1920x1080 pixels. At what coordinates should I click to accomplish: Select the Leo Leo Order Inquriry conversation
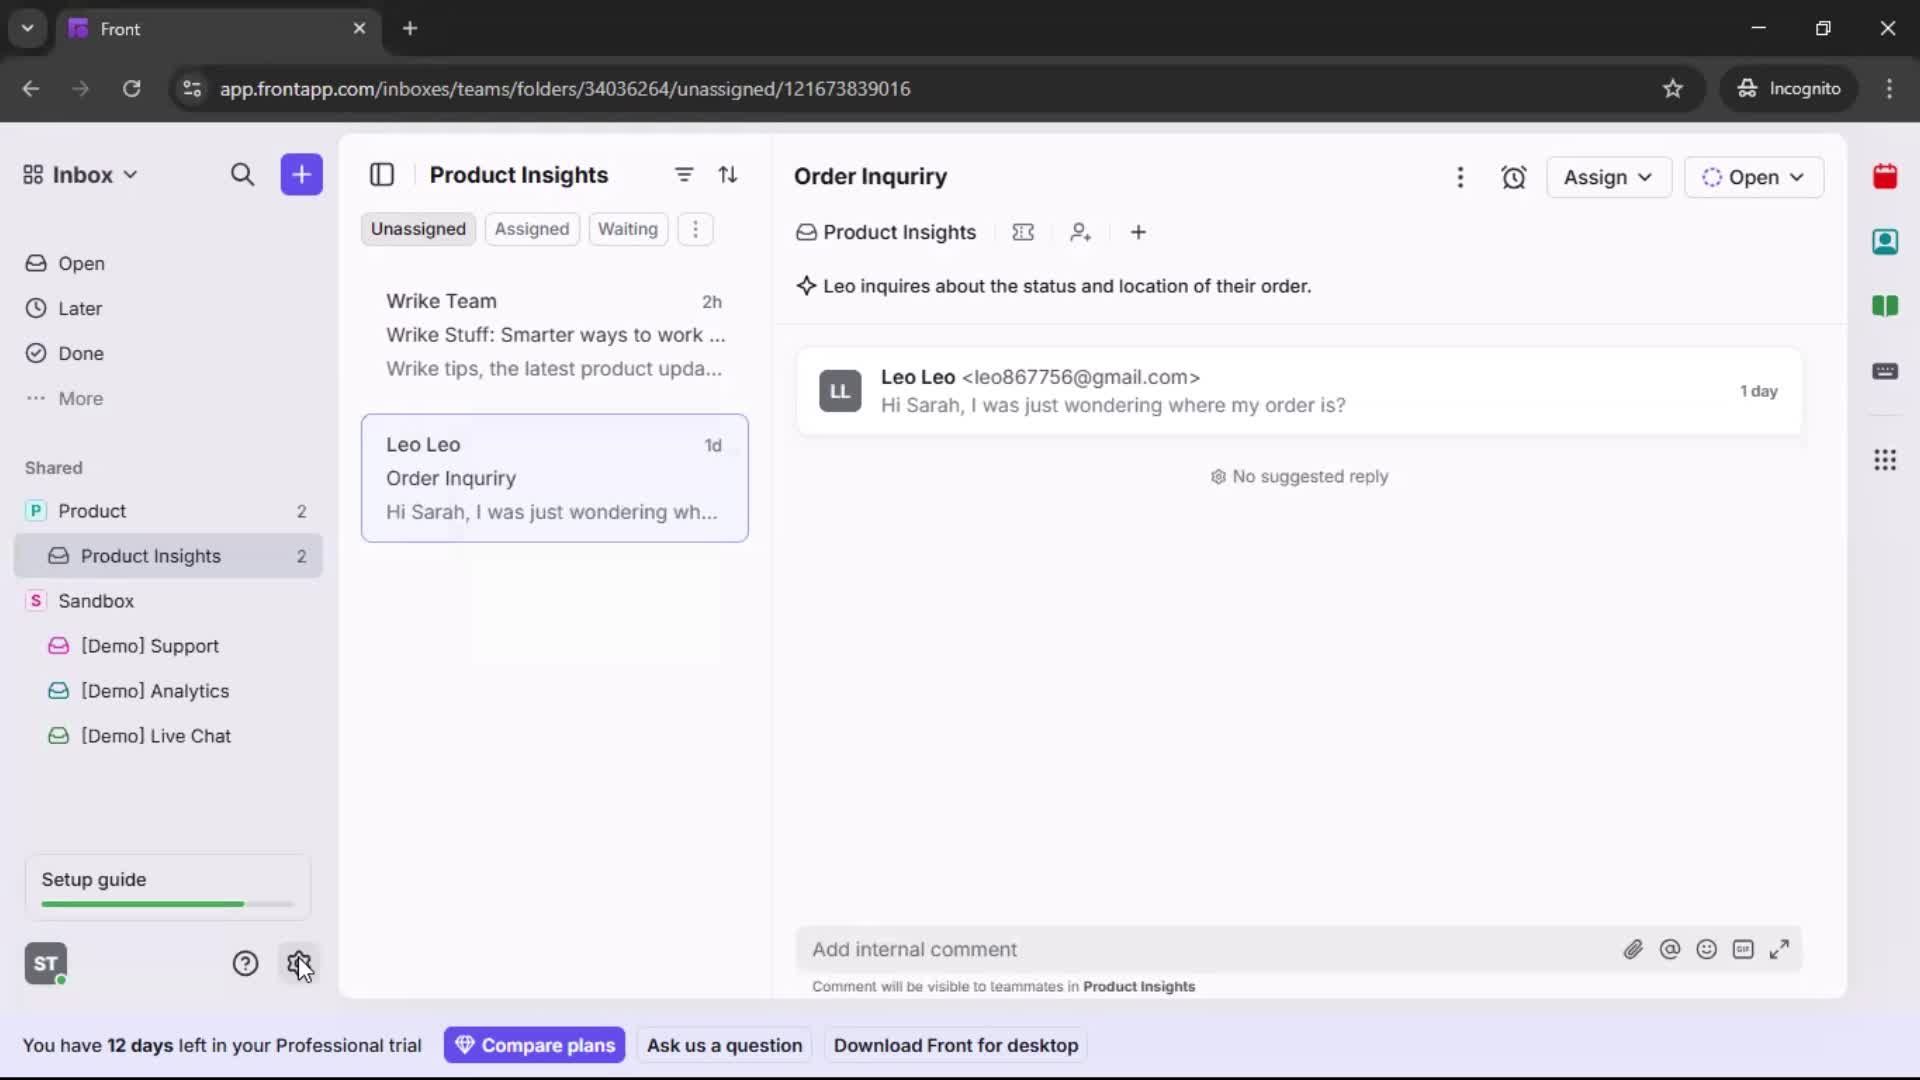click(555, 478)
